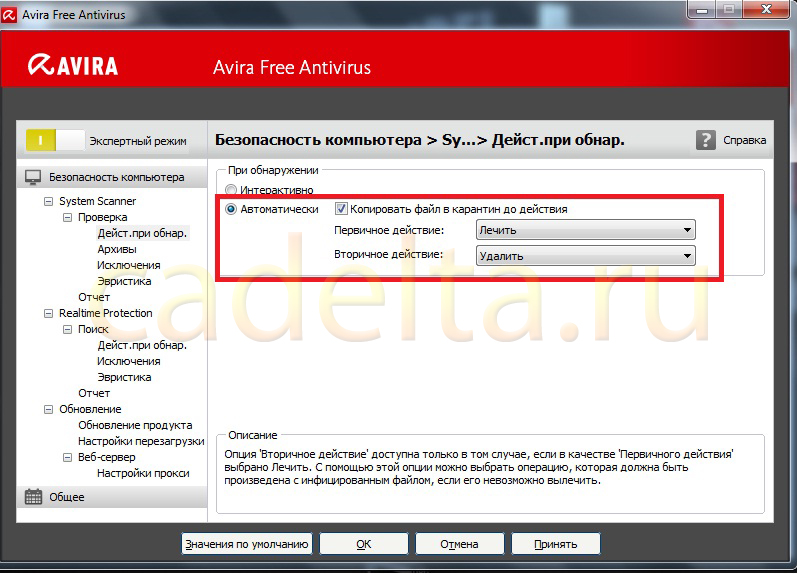Uncheck Копировать файл в карантин до действия
This screenshot has width=797, height=574.
341,208
